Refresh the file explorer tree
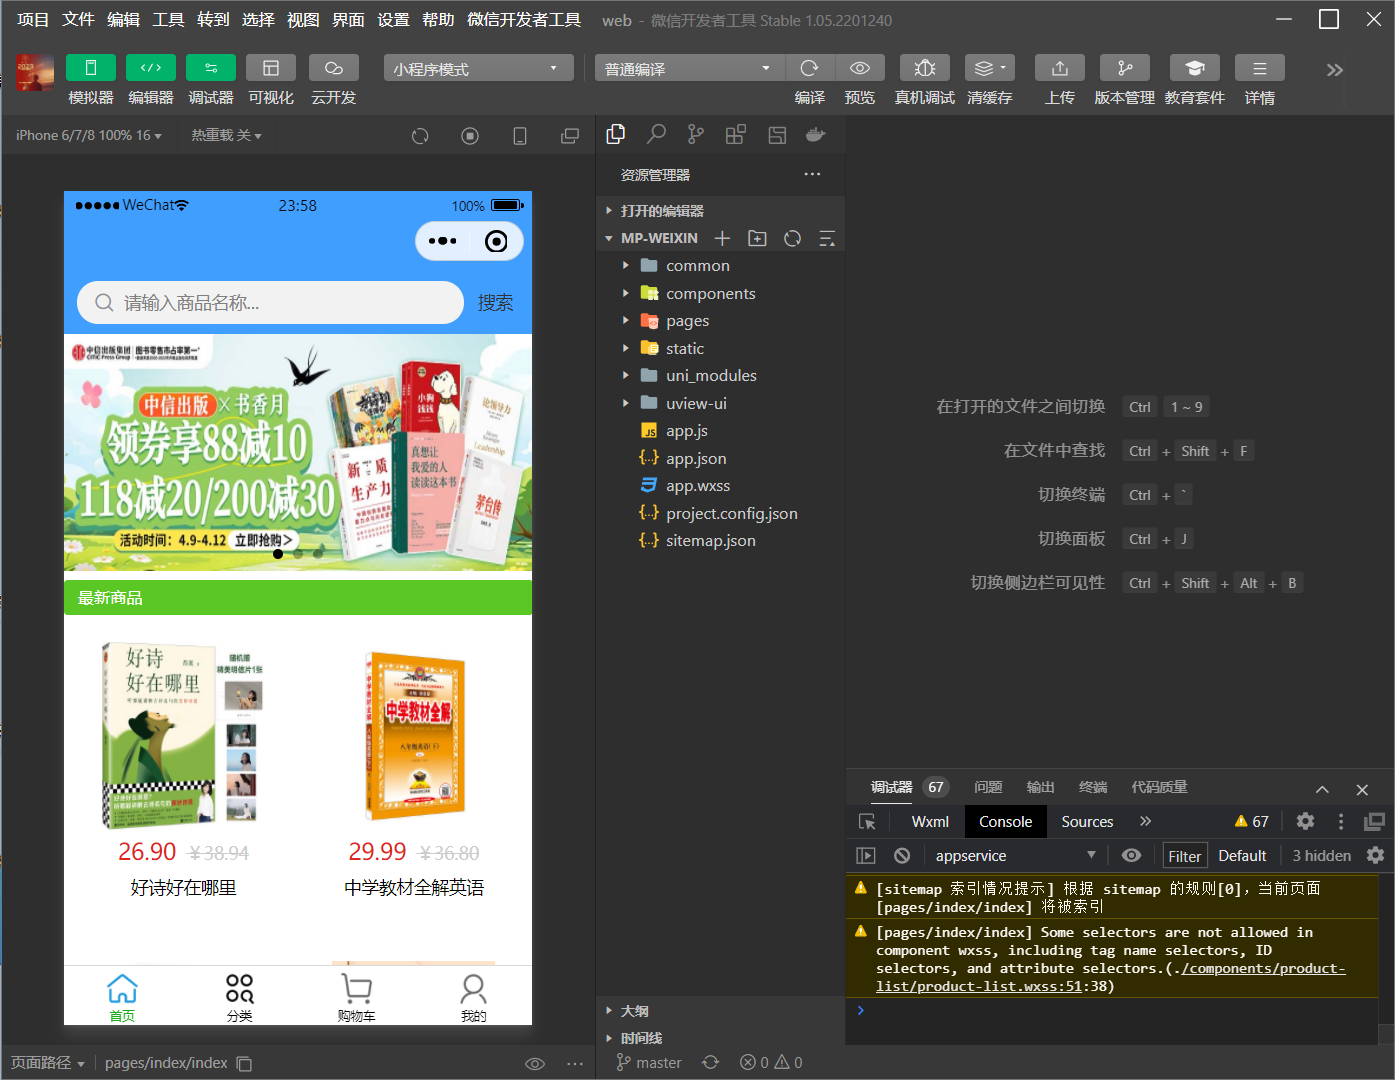1395x1080 pixels. [793, 238]
